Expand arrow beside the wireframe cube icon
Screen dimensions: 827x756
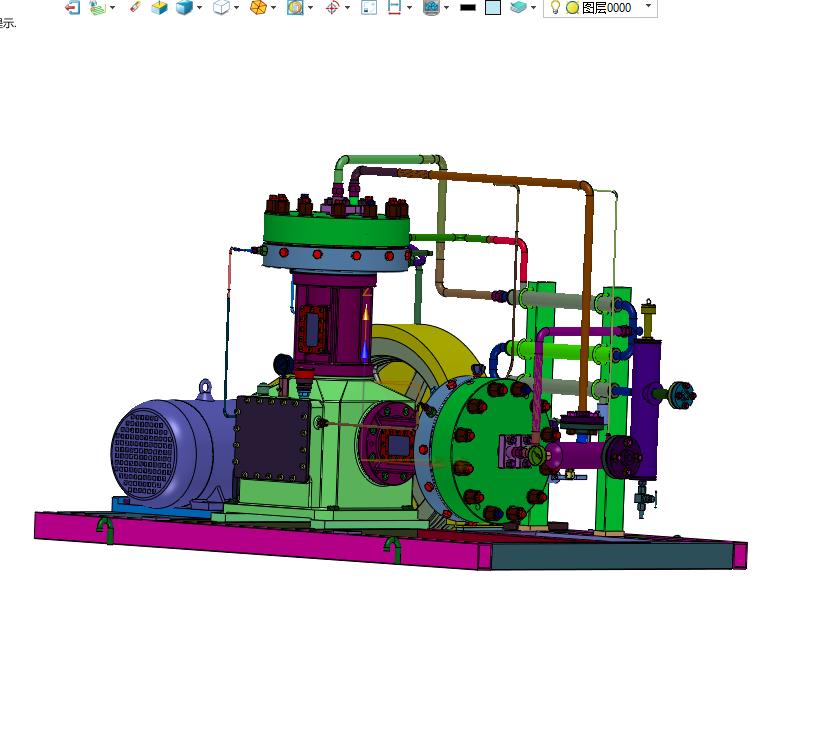[x=236, y=7]
